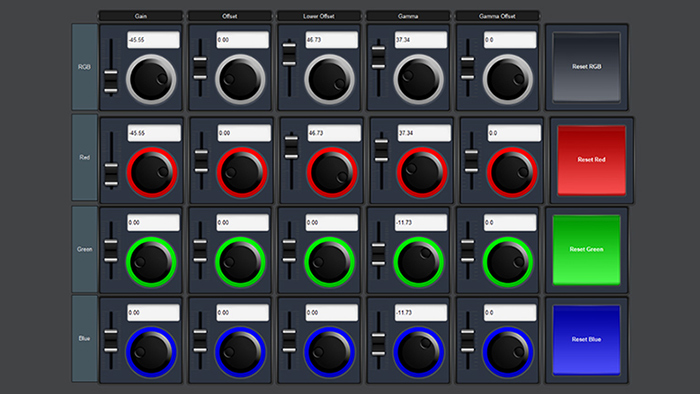Viewport: 700px width, 394px height.
Task: Click the RGB Lower Offset field 46.73
Action: (332, 40)
